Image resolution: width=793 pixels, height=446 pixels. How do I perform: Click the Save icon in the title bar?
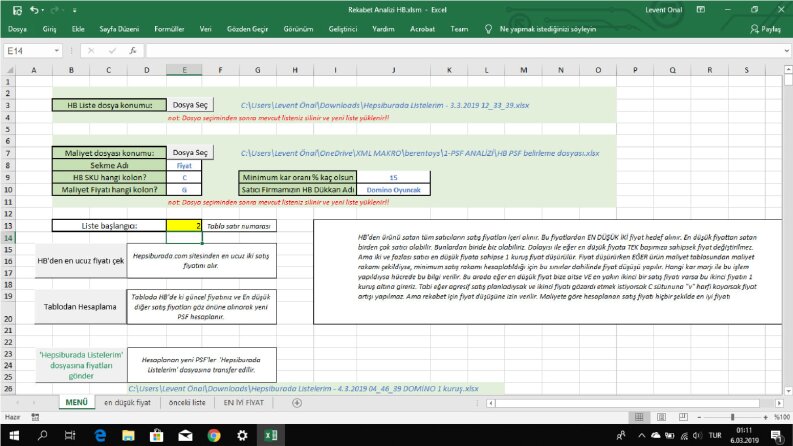tap(17, 10)
